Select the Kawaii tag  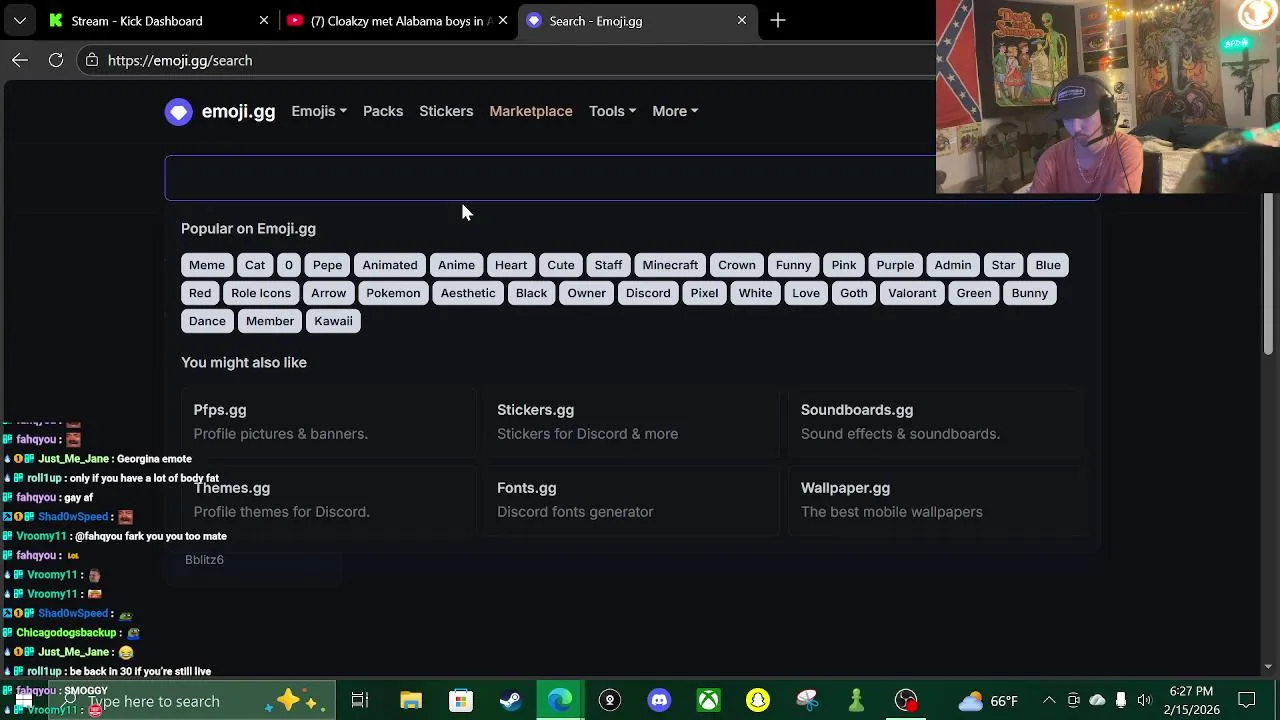coord(333,321)
